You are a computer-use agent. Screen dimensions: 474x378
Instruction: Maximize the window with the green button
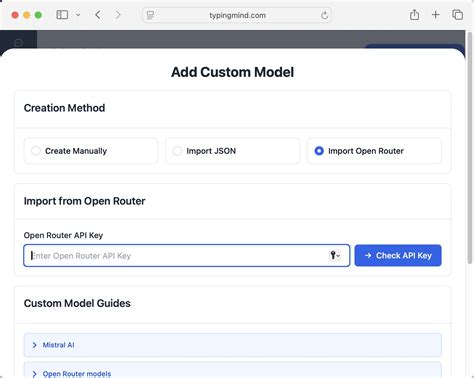point(38,15)
